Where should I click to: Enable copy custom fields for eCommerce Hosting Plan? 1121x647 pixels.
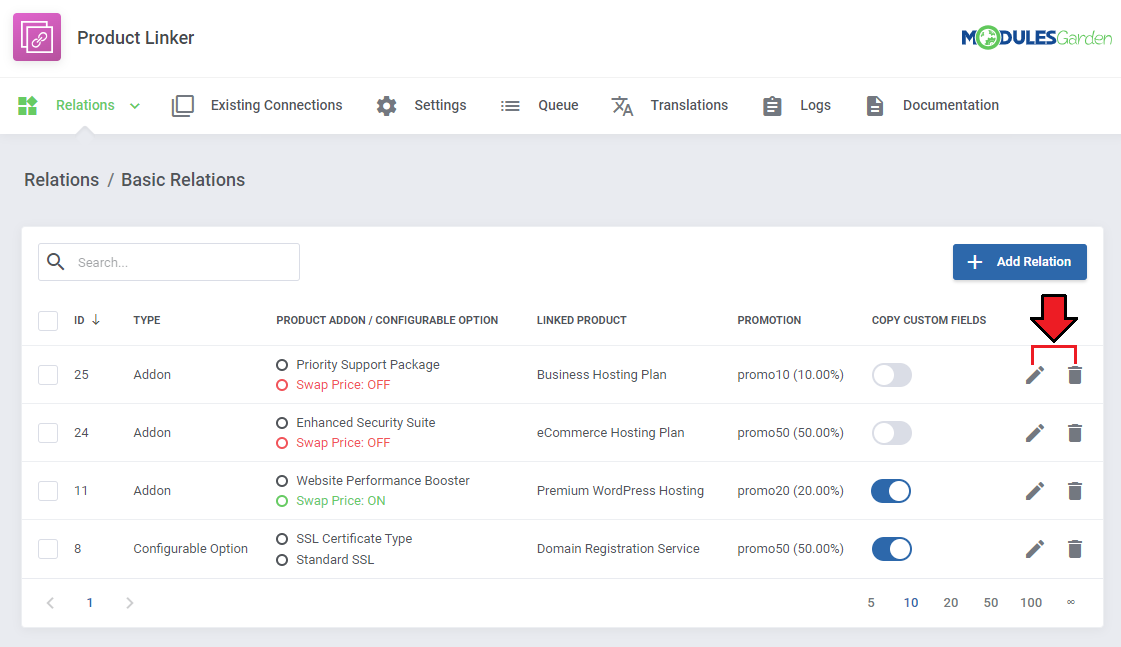coord(892,433)
